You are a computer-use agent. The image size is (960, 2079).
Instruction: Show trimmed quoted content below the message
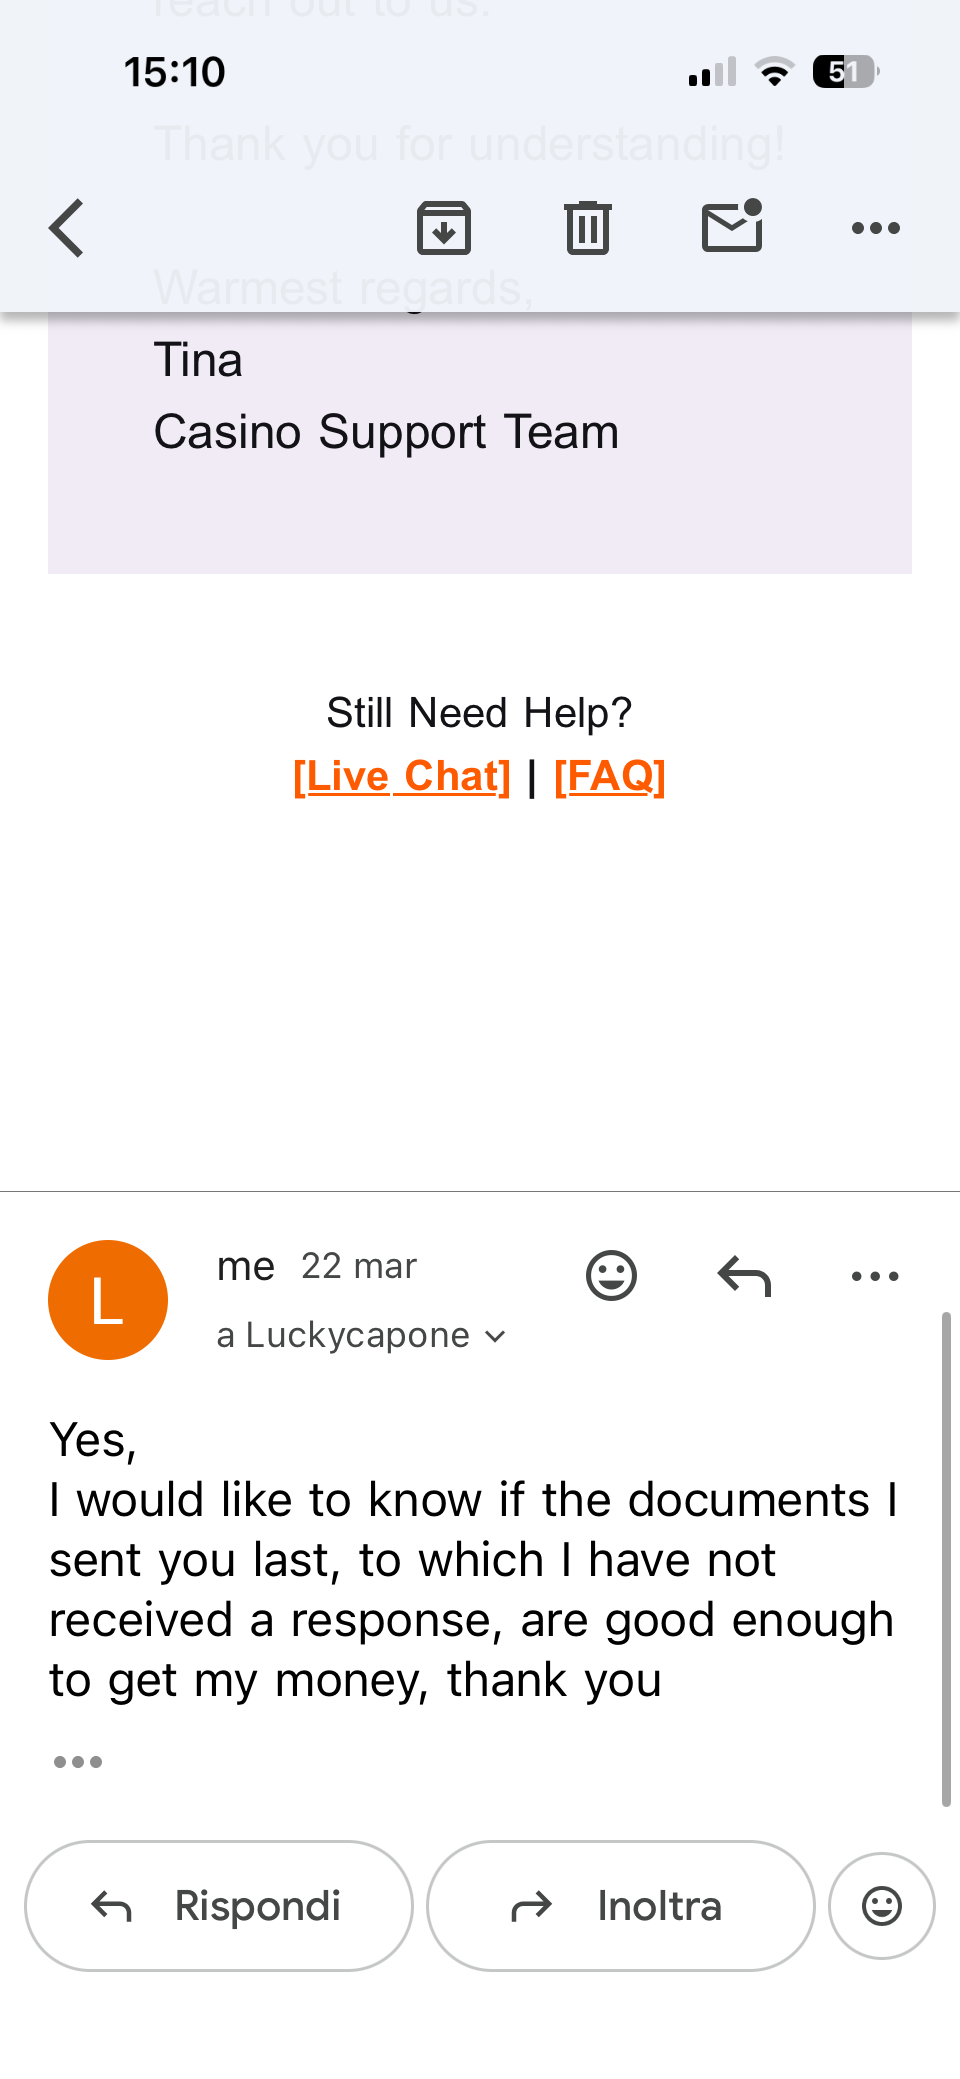(x=78, y=1762)
